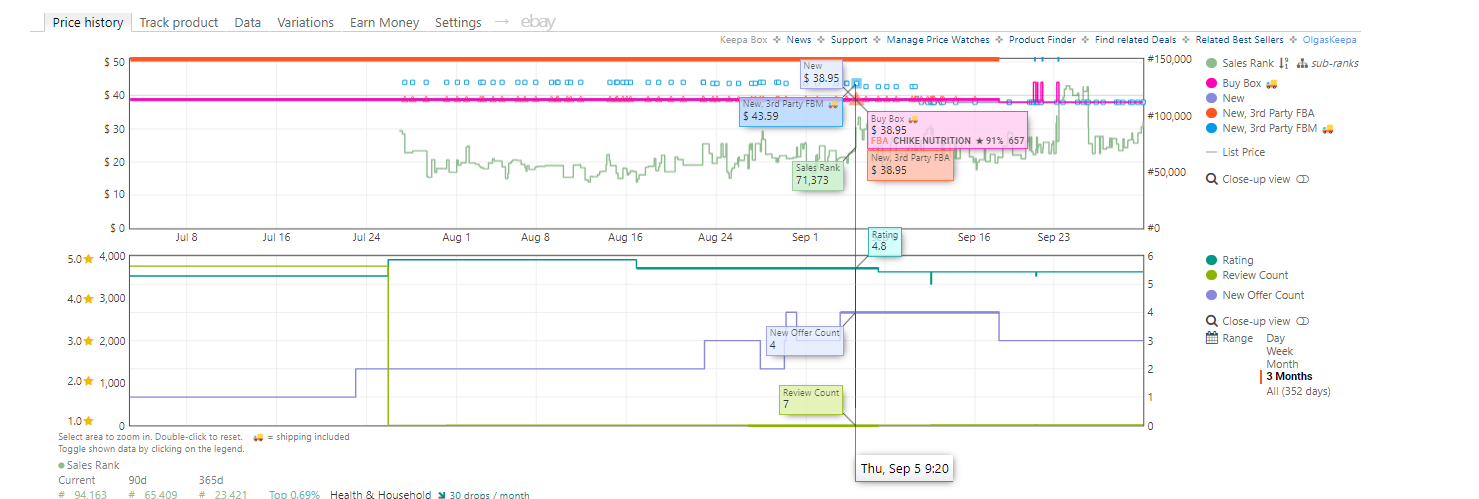1479x499 pixels.
Task: Set the range to Day
Action: tap(1276, 338)
